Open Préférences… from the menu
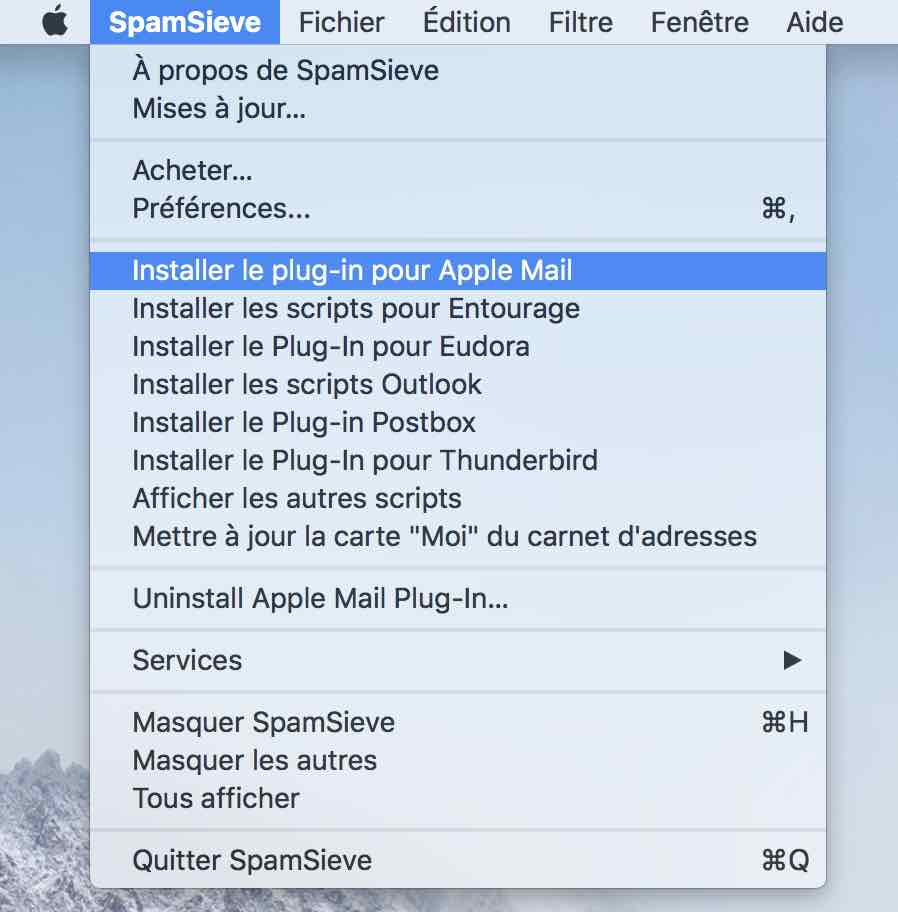The width and height of the screenshot is (898, 912). click(458, 208)
